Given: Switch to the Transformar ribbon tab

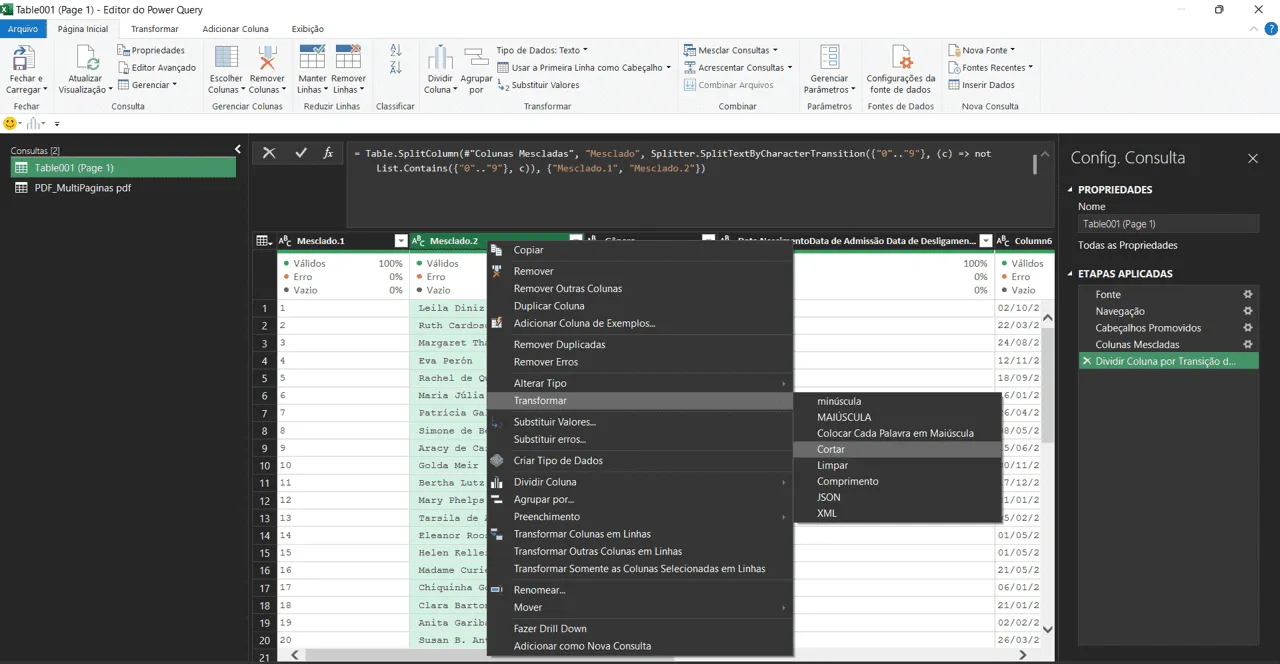Looking at the screenshot, I should (x=155, y=29).
